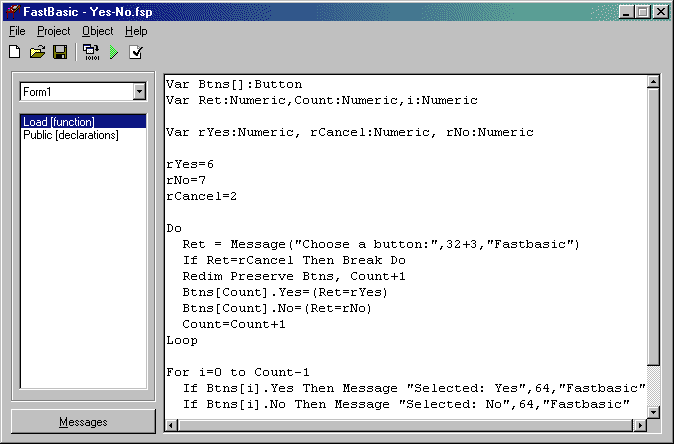The image size is (674, 444).
Task: Maximize the FastBasic window
Action: (x=643, y=12)
